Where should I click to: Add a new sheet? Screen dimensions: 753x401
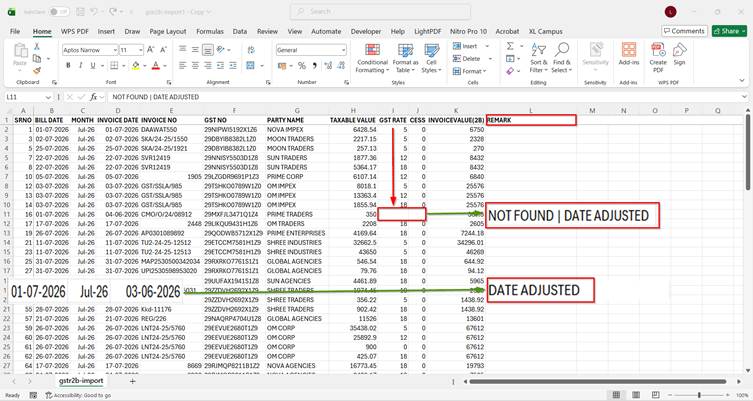[133, 381]
